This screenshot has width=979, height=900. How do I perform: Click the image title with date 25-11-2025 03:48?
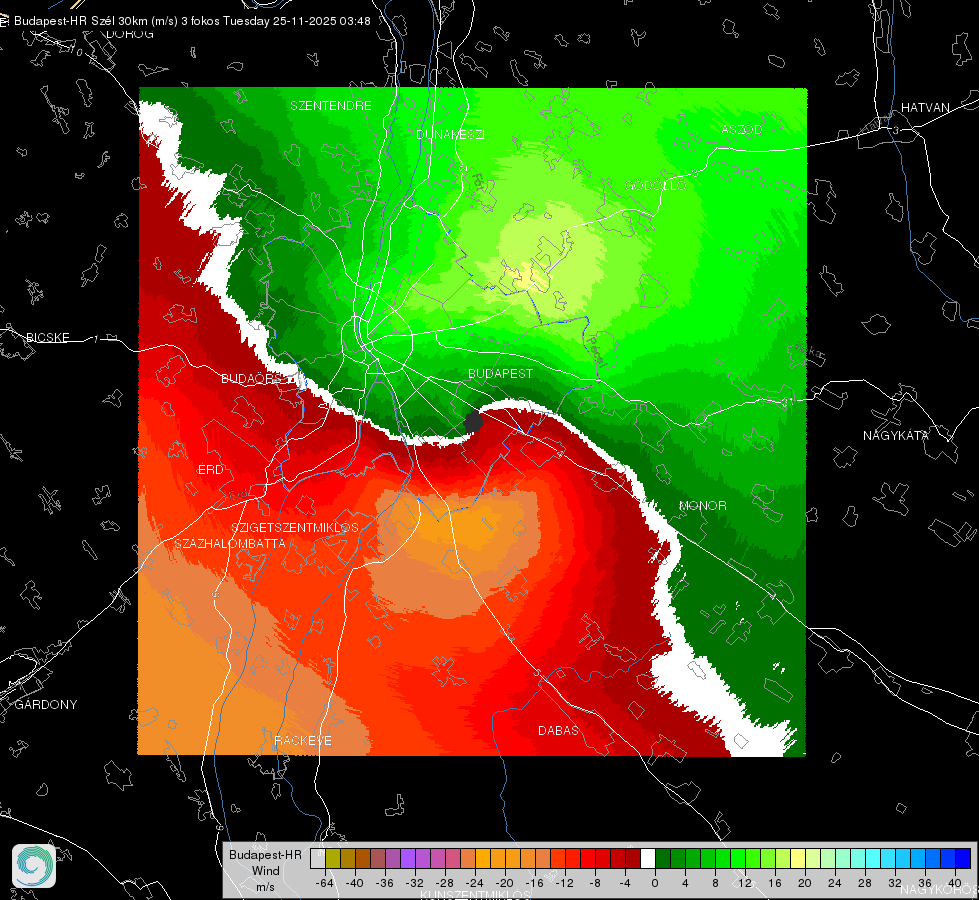pyautogui.click(x=192, y=21)
